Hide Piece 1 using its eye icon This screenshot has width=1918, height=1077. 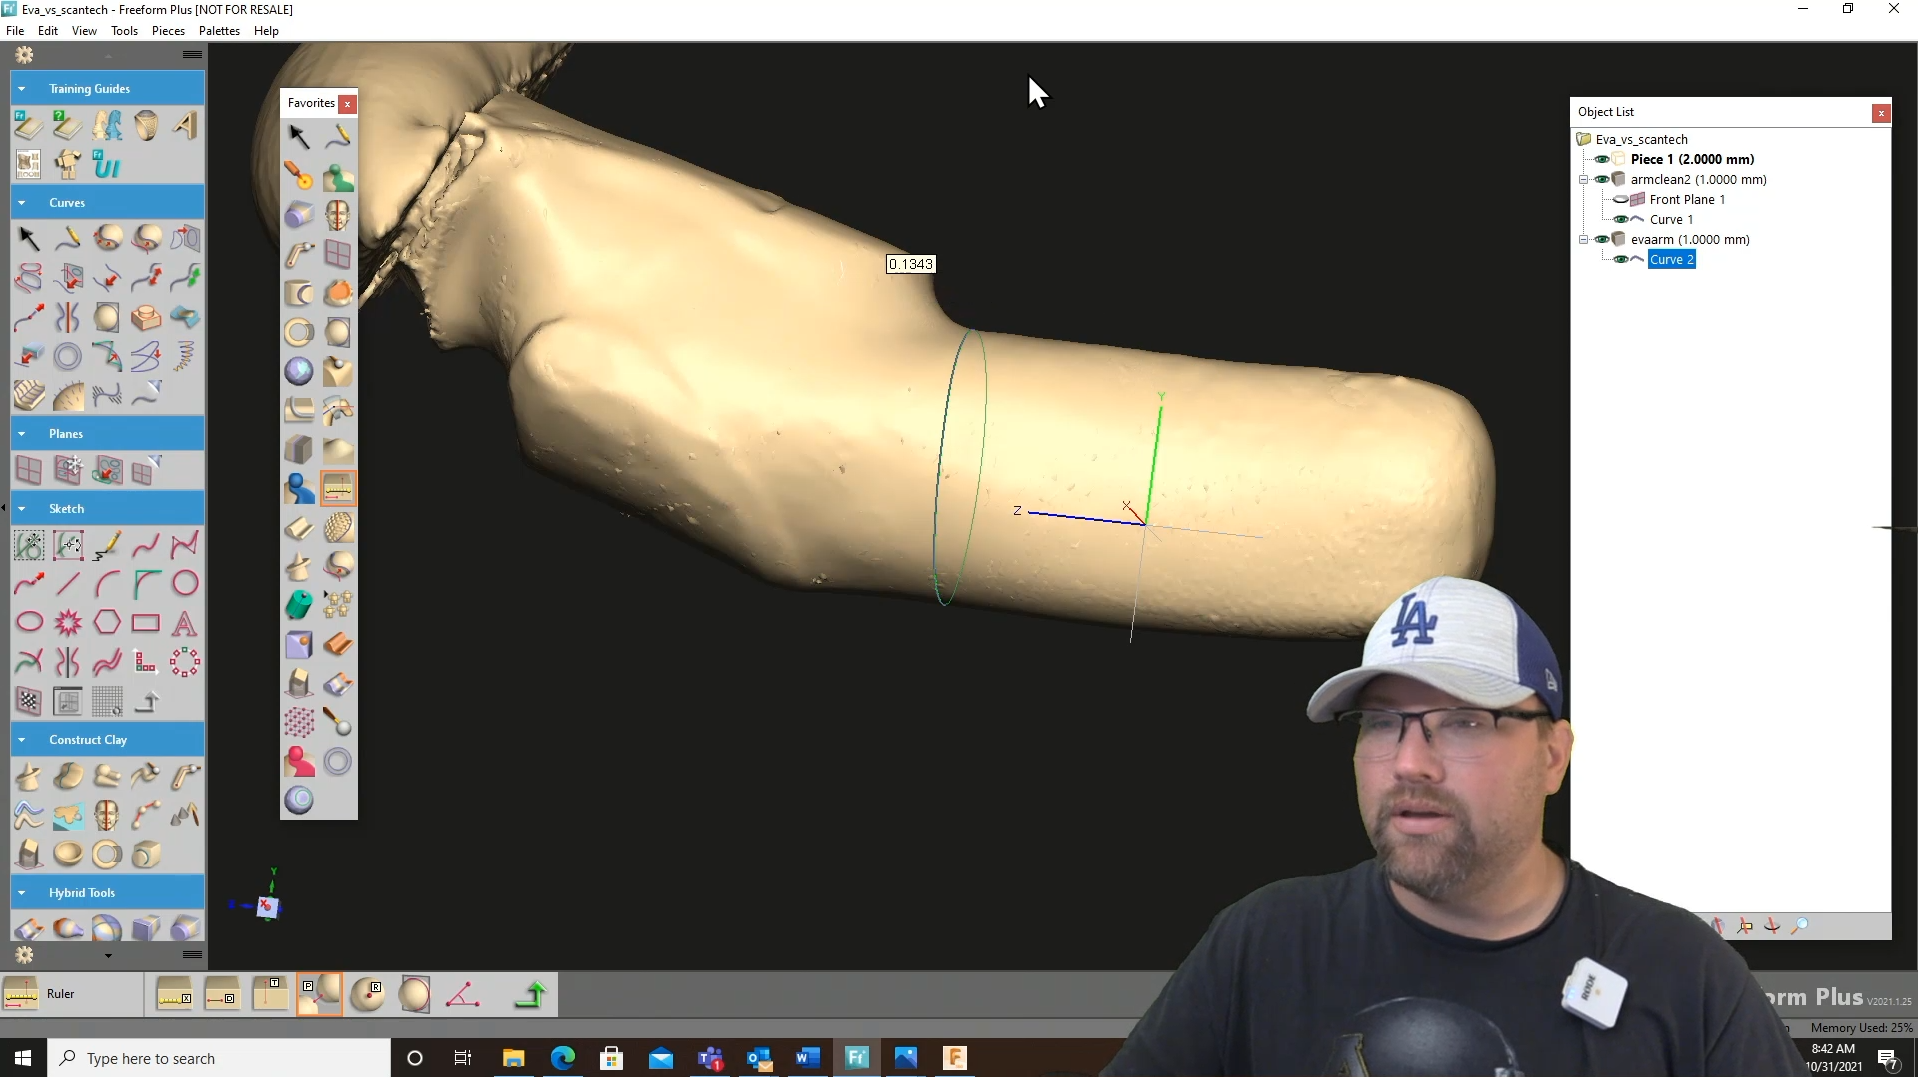[1602, 159]
